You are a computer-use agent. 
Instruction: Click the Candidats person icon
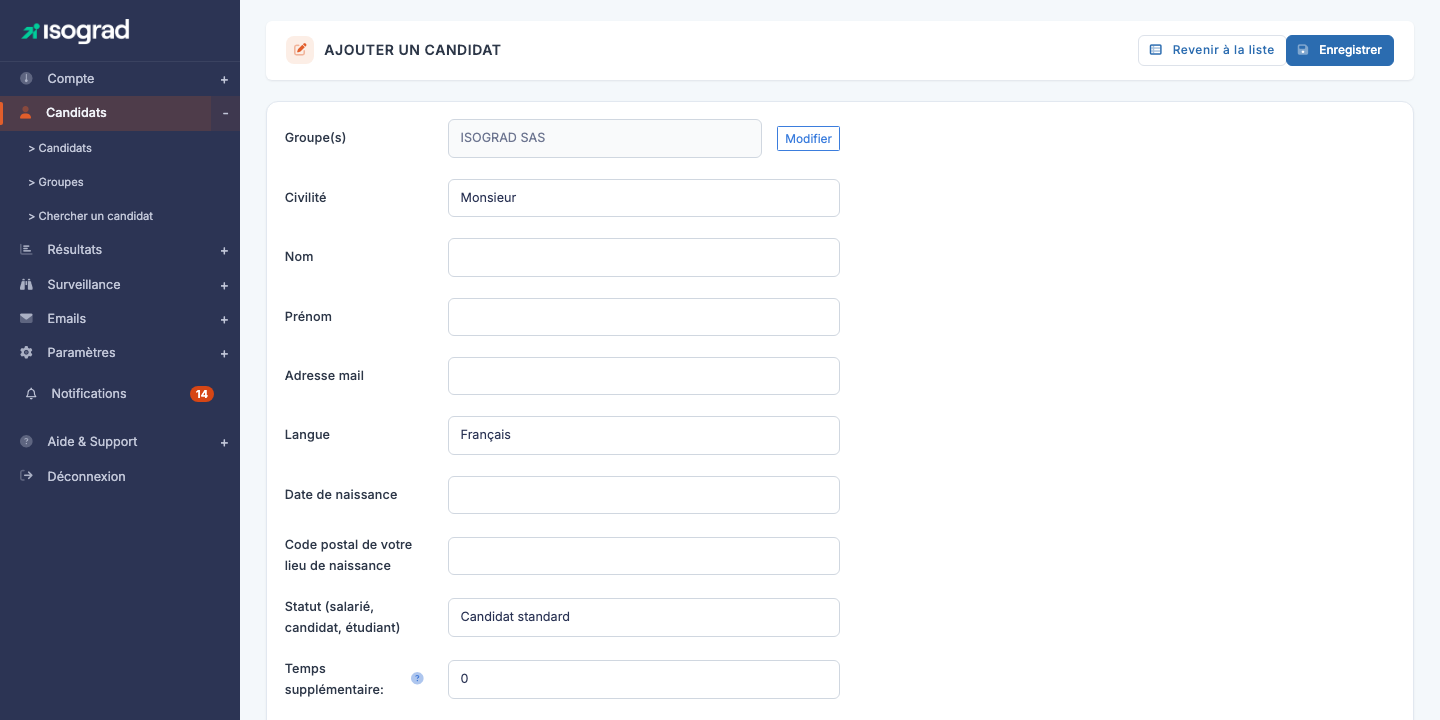click(26, 113)
